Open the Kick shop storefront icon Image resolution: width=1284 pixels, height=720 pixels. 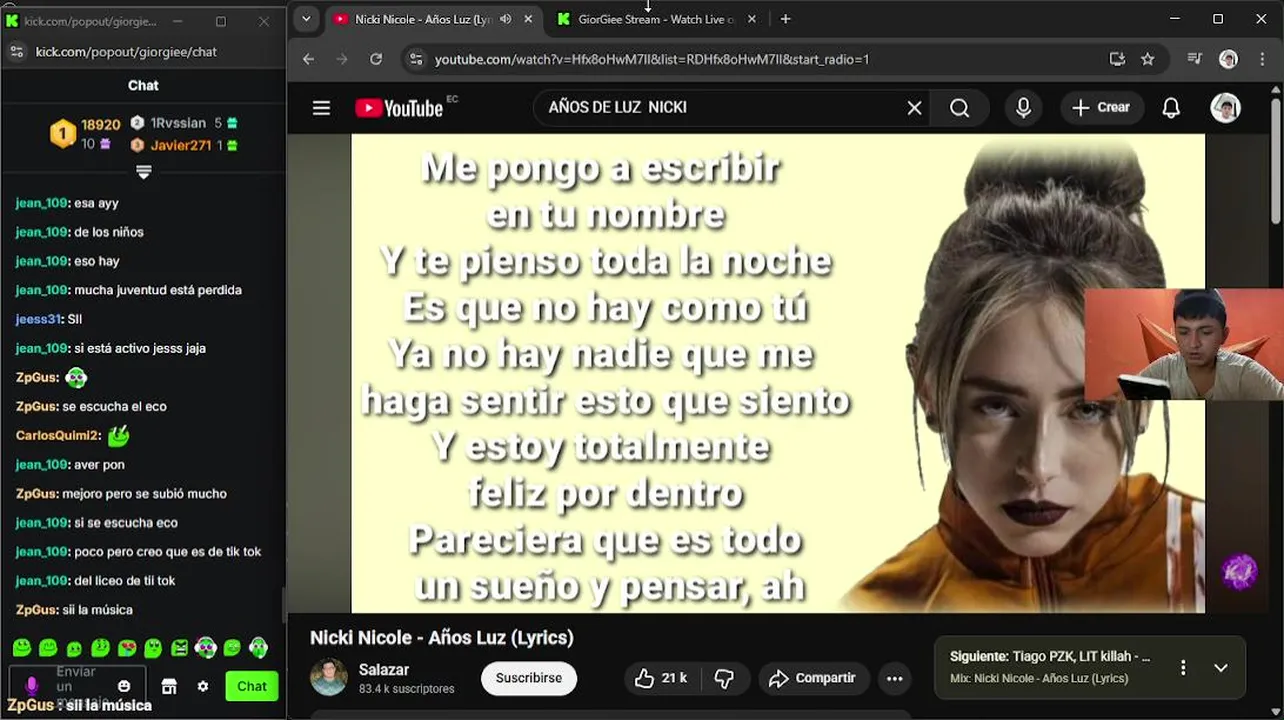[169, 686]
